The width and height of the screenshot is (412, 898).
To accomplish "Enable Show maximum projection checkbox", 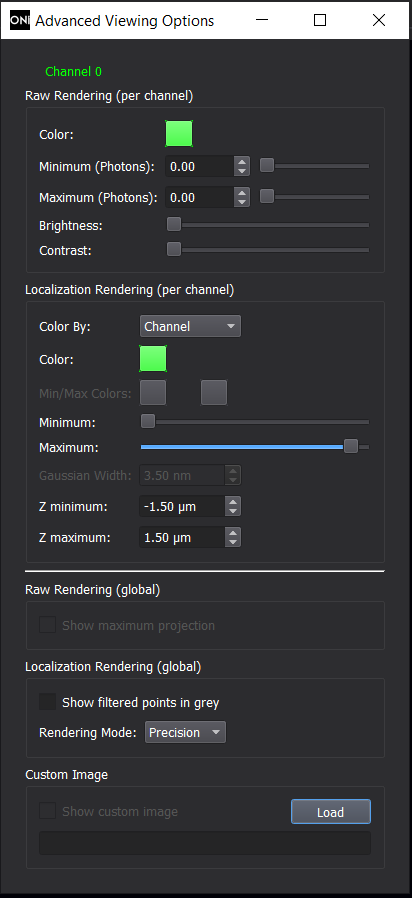I will [x=48, y=625].
